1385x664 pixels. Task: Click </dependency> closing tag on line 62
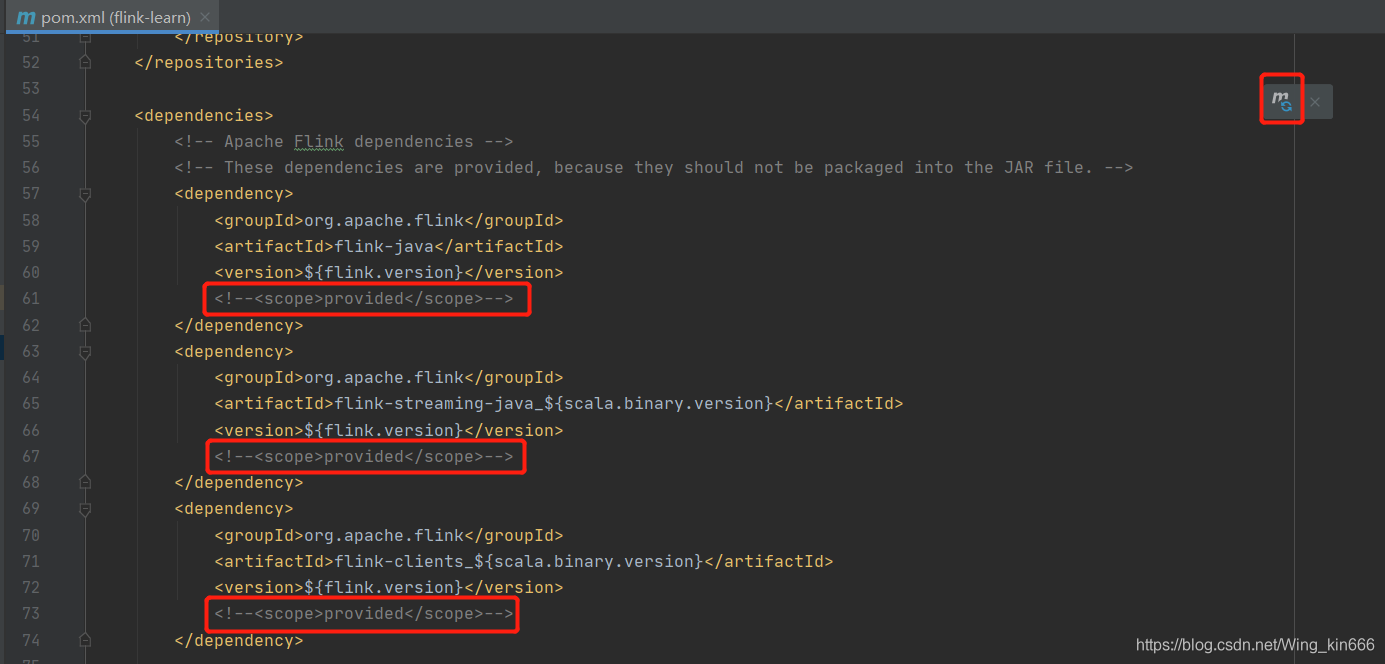tap(239, 325)
